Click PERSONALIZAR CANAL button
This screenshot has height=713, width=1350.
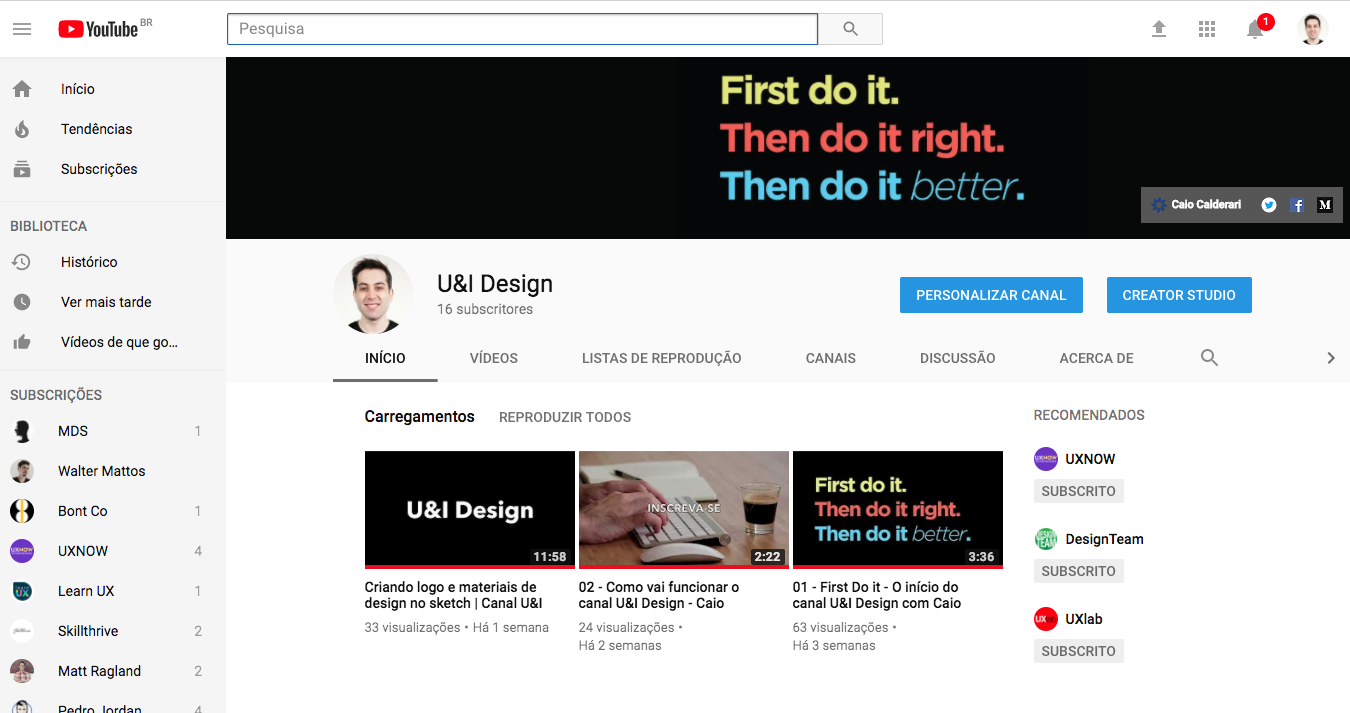click(x=991, y=295)
